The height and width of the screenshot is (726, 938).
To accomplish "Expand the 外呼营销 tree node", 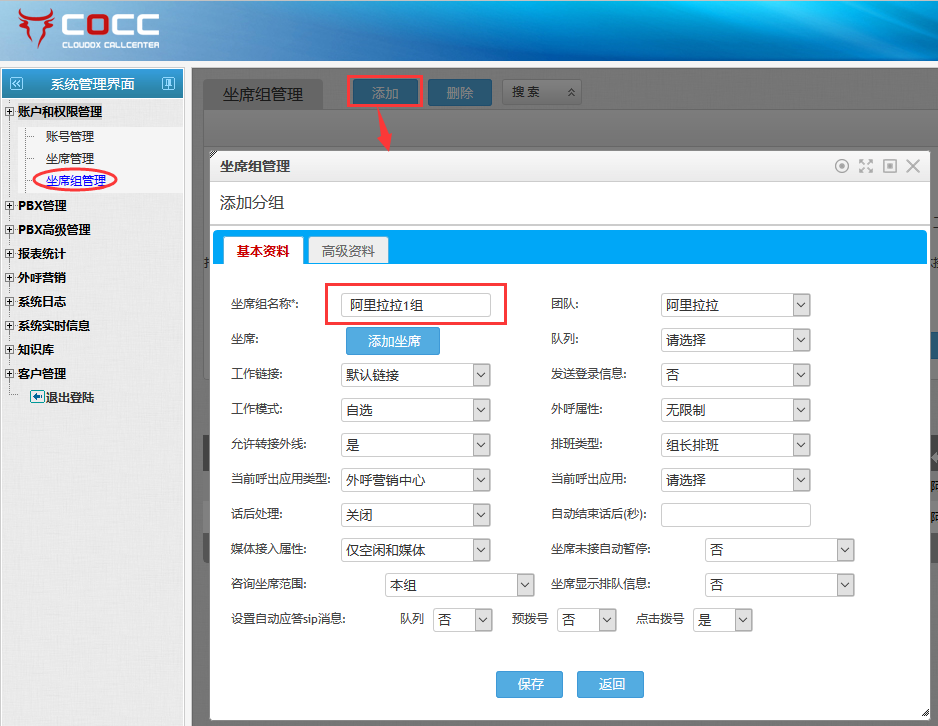I will [10, 278].
